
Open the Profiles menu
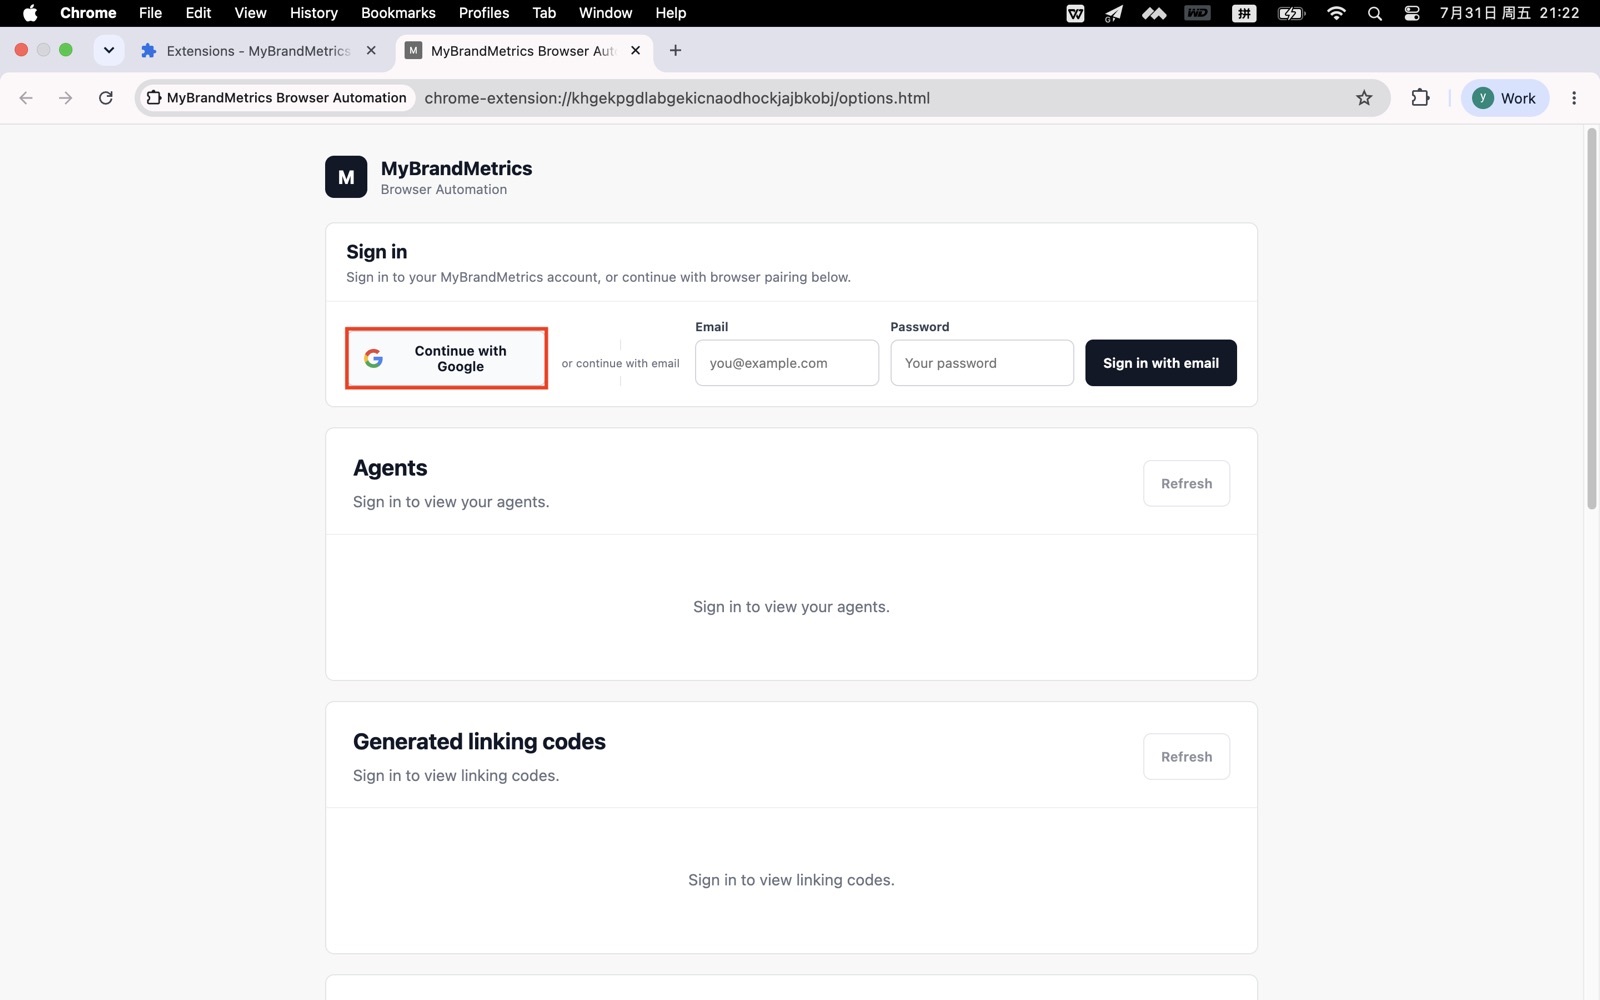tap(484, 13)
